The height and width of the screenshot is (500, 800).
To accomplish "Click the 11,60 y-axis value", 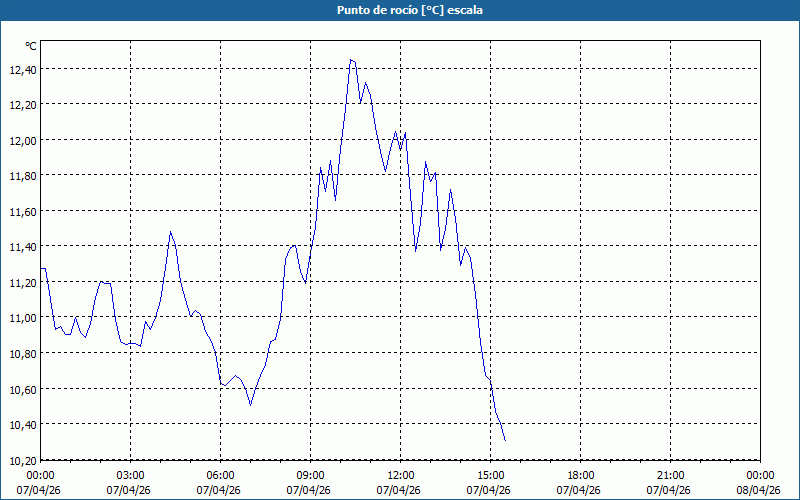I will [x=23, y=212].
